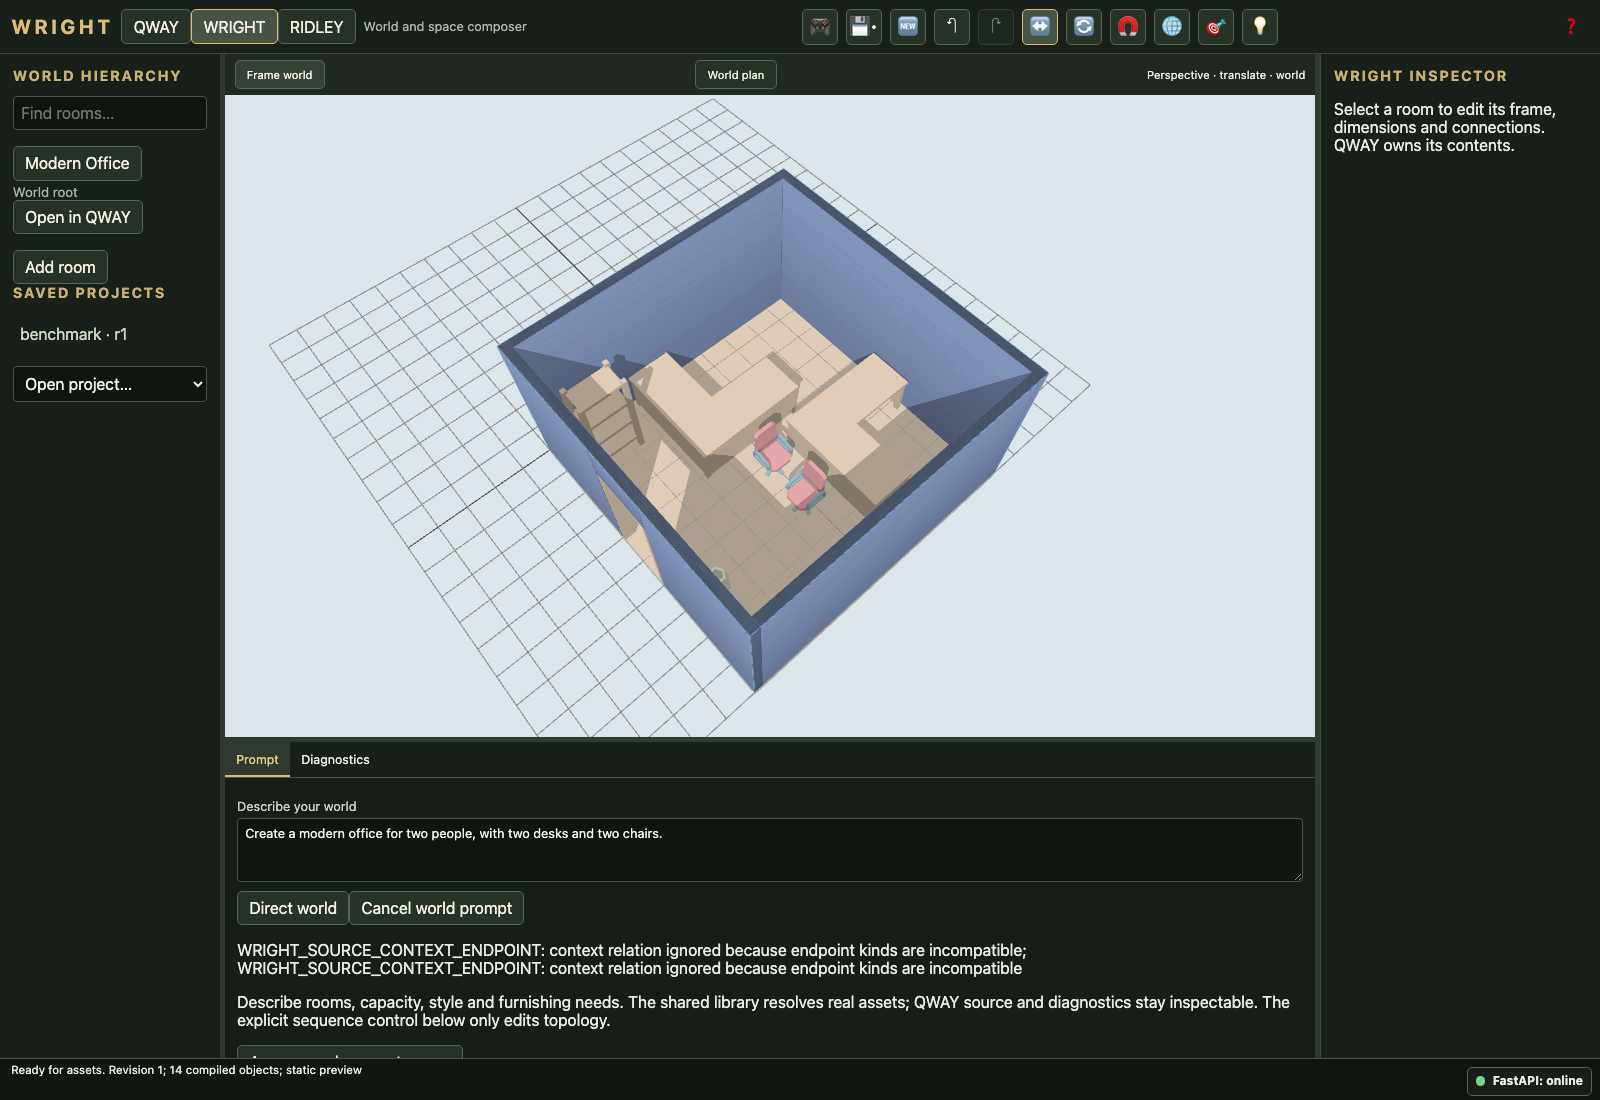This screenshot has height=1100, width=1600.
Task: Click the FastAPI: online status indicator
Action: (x=1529, y=1081)
